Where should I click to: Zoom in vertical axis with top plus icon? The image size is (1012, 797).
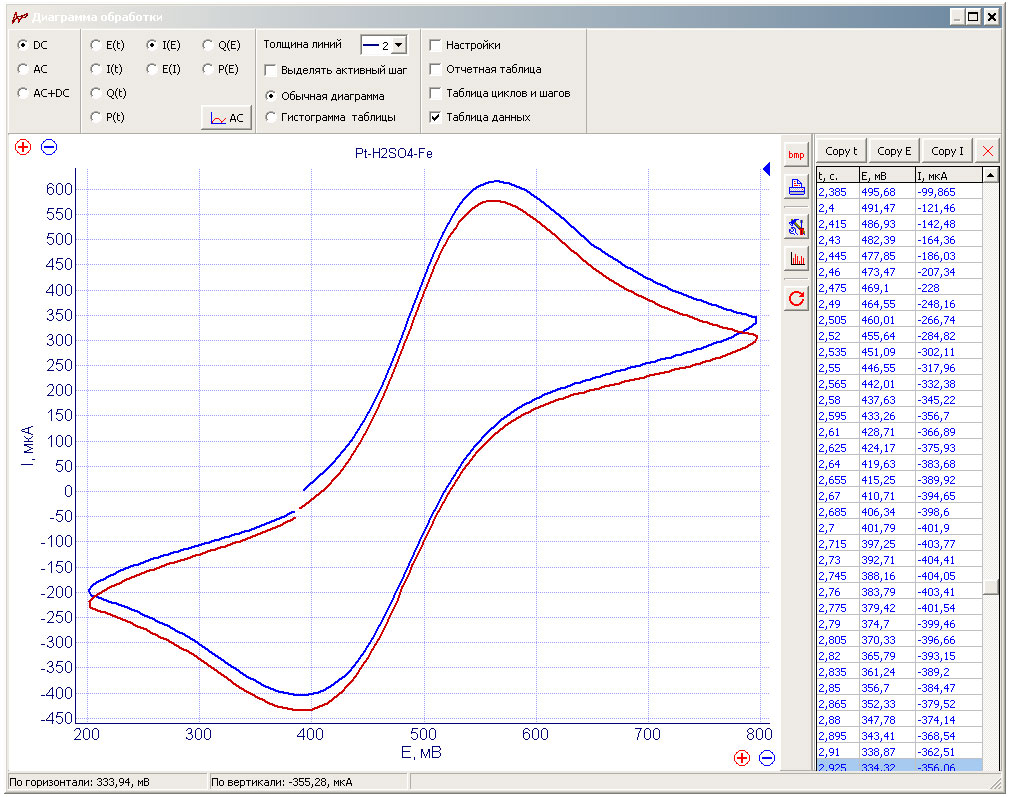tap(23, 147)
